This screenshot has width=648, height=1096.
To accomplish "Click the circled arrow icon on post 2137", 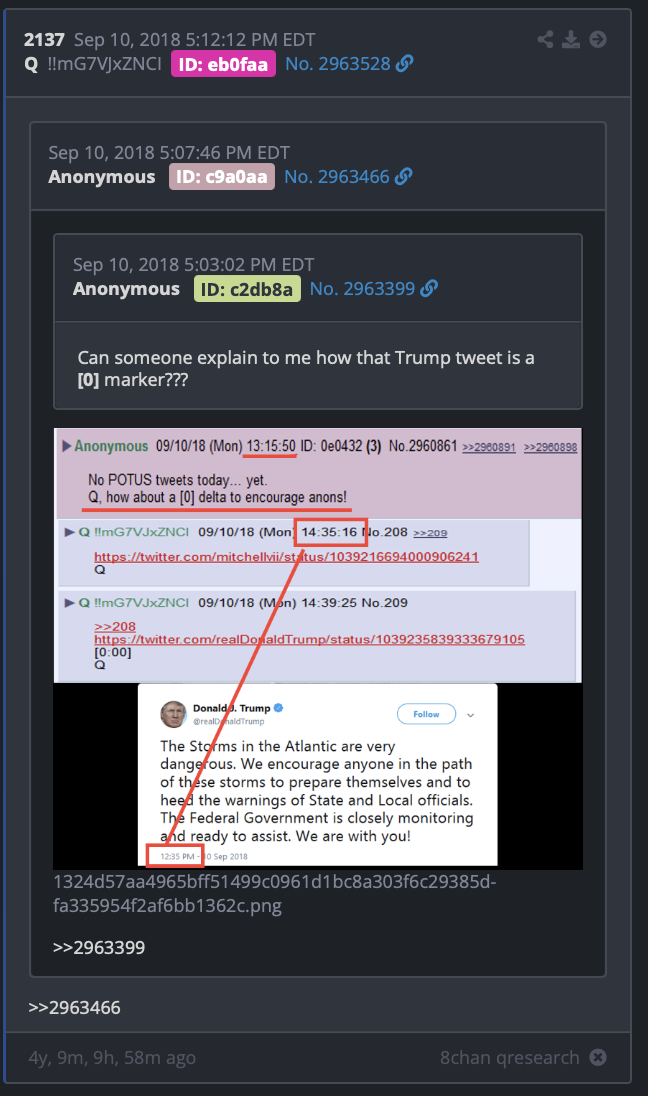I will click(x=598, y=39).
